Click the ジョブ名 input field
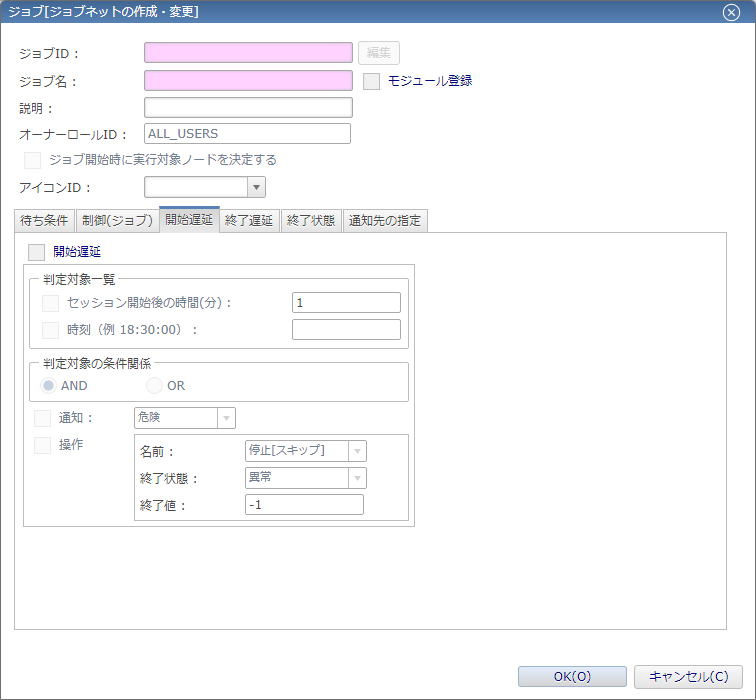Screen dimensions: 756x700 248,81
